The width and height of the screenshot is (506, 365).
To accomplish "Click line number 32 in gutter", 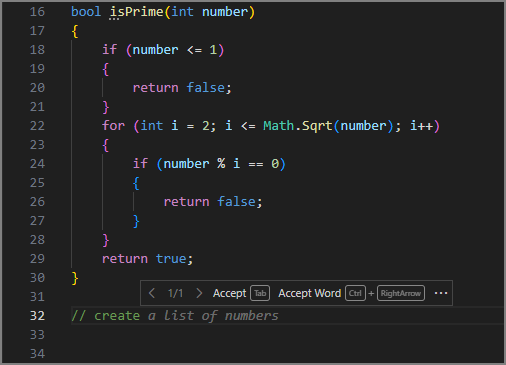I will [37, 316].
